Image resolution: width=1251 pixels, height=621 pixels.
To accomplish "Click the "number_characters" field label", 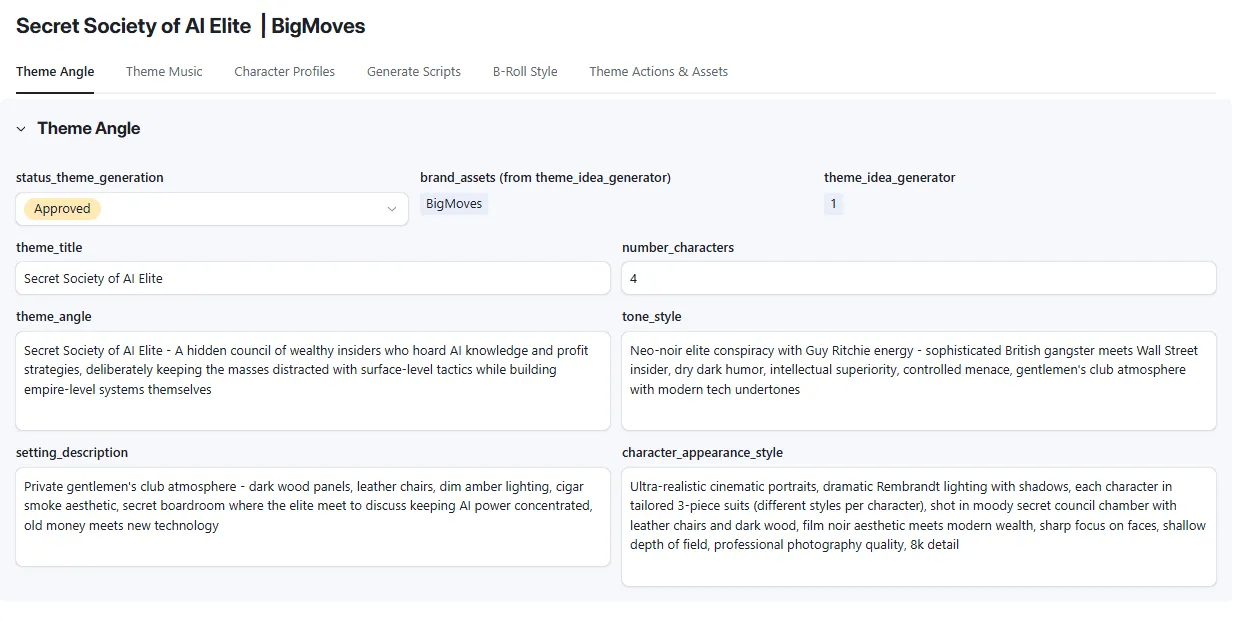I will point(678,248).
